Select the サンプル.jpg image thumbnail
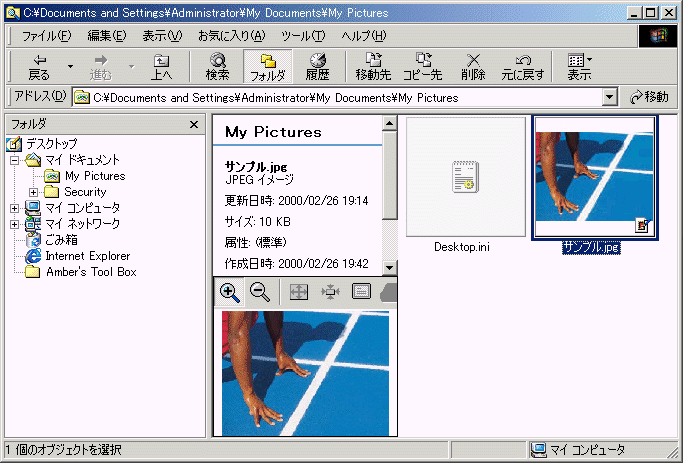 [x=595, y=177]
